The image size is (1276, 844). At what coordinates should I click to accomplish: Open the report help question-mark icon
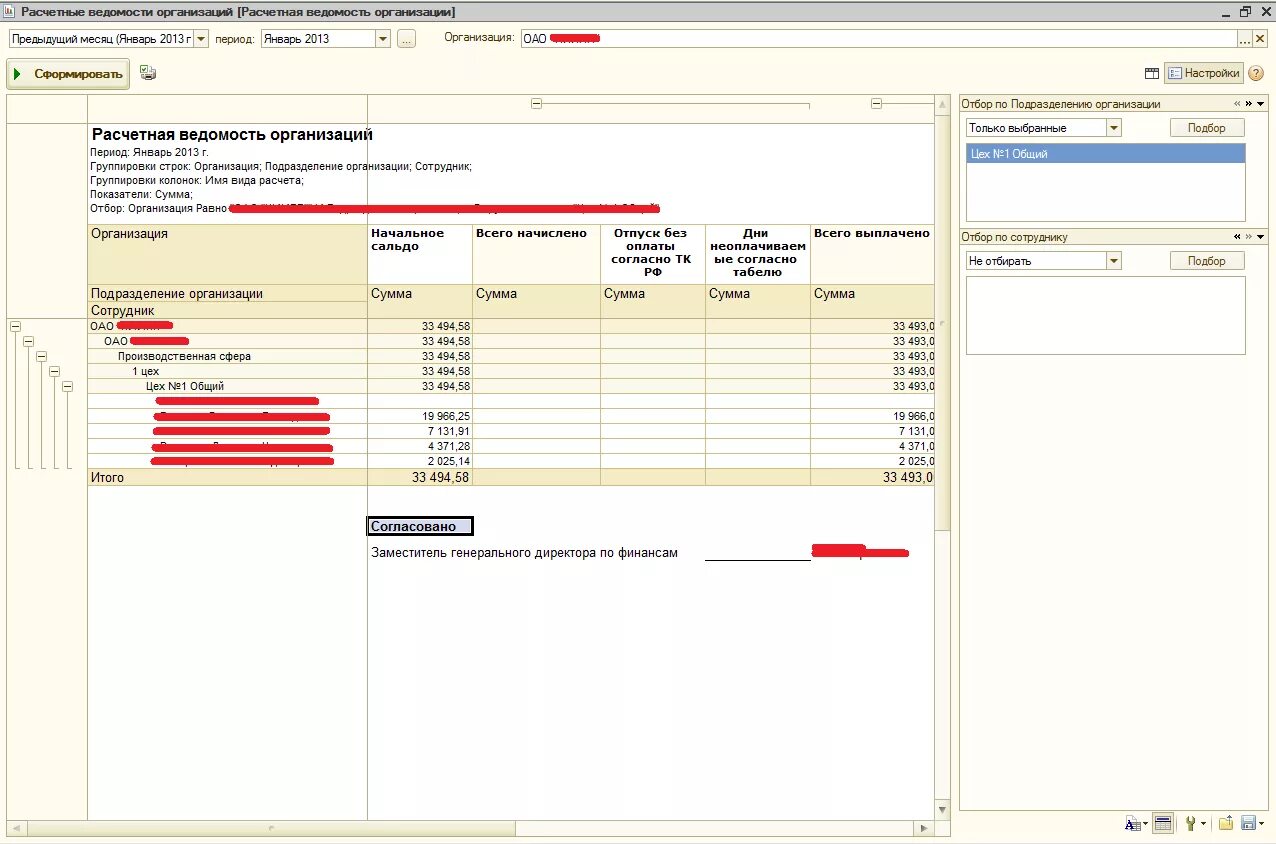[1256, 73]
